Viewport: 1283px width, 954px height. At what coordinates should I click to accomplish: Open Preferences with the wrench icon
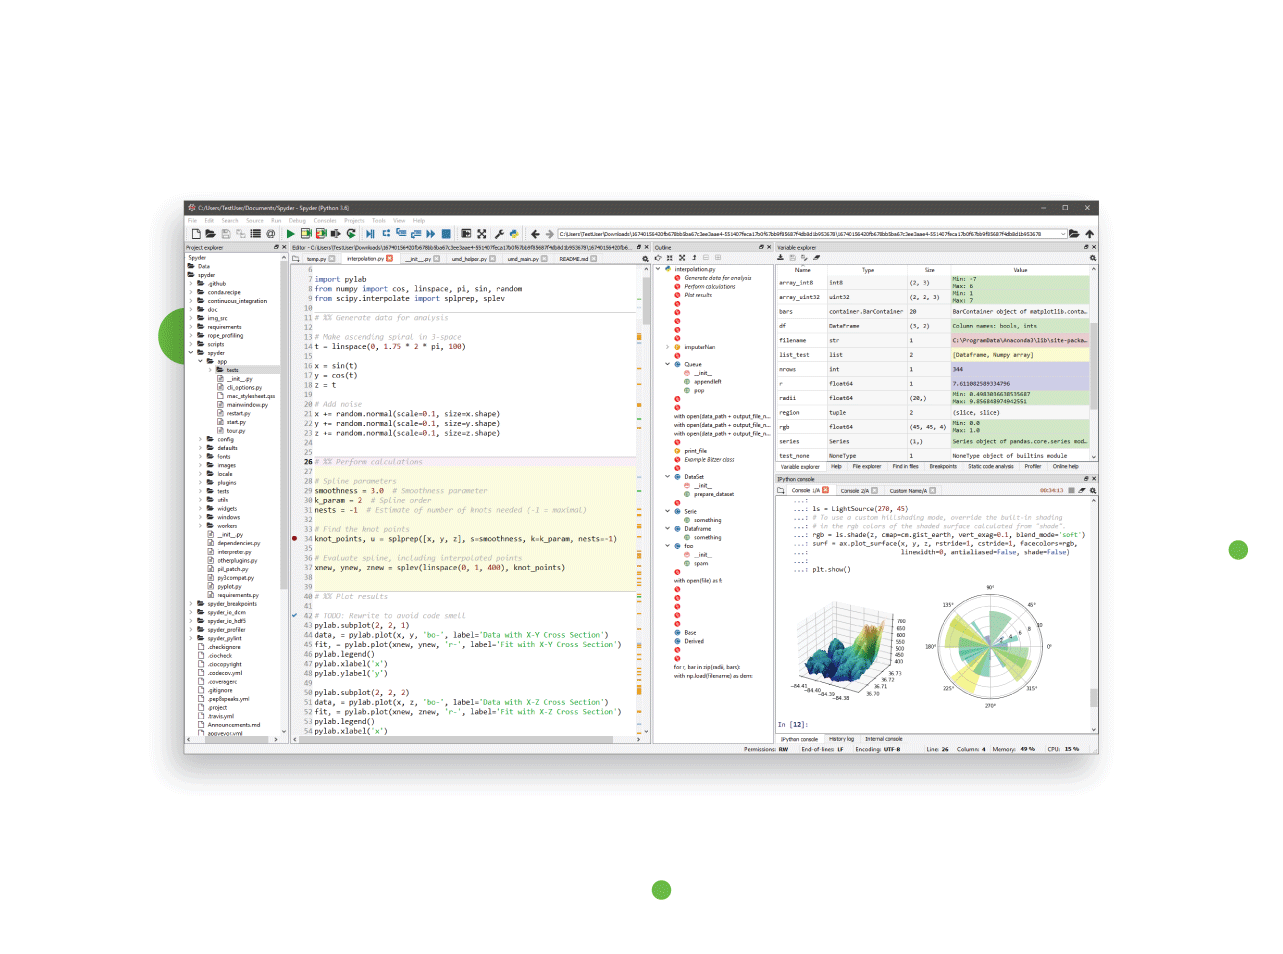pyautogui.click(x=499, y=233)
